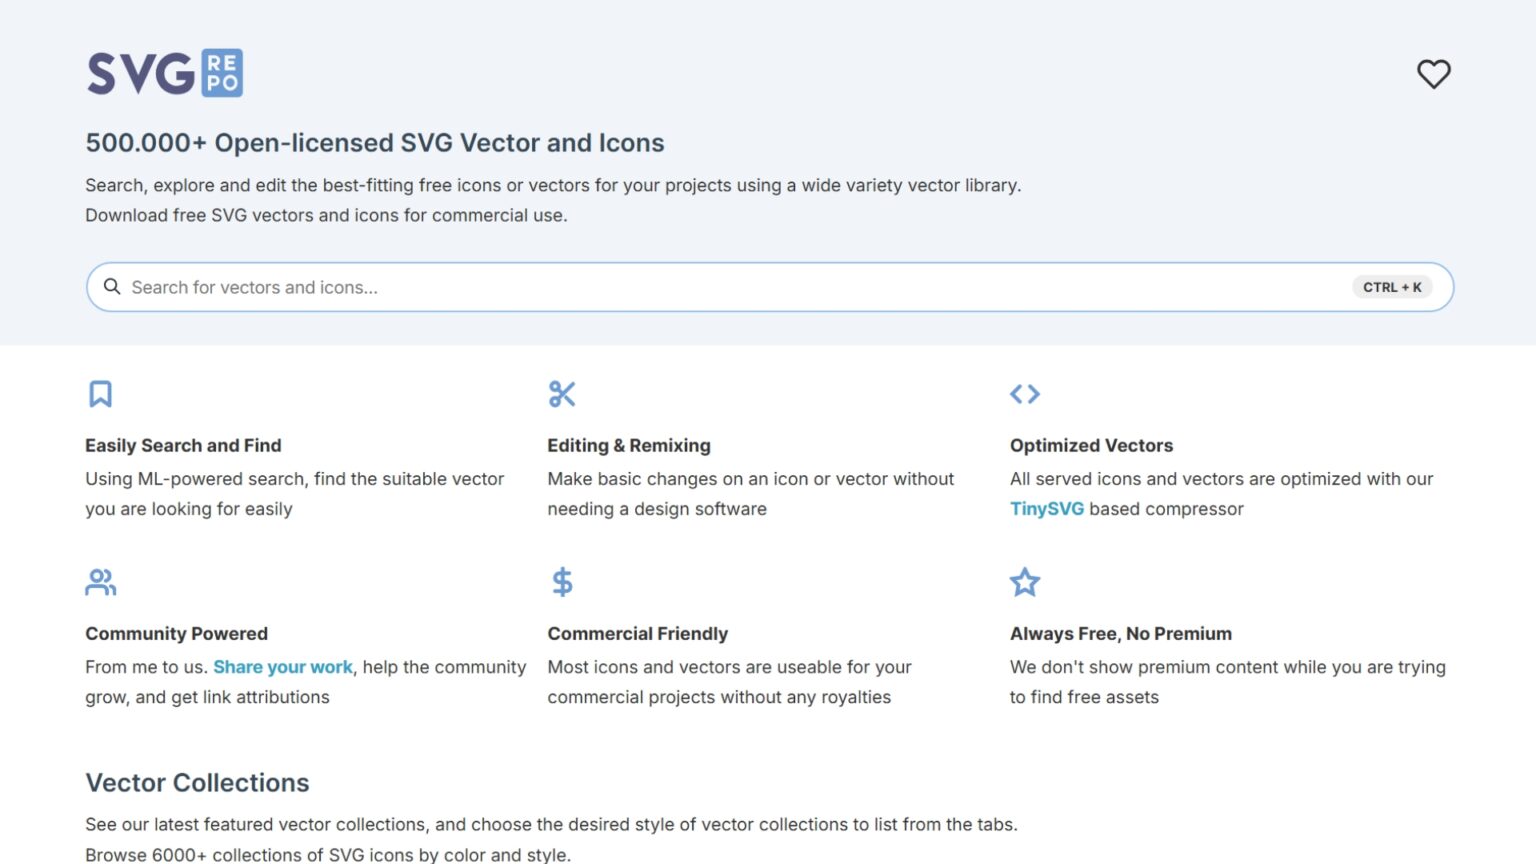Click the heart favorites icon

tap(1433, 74)
